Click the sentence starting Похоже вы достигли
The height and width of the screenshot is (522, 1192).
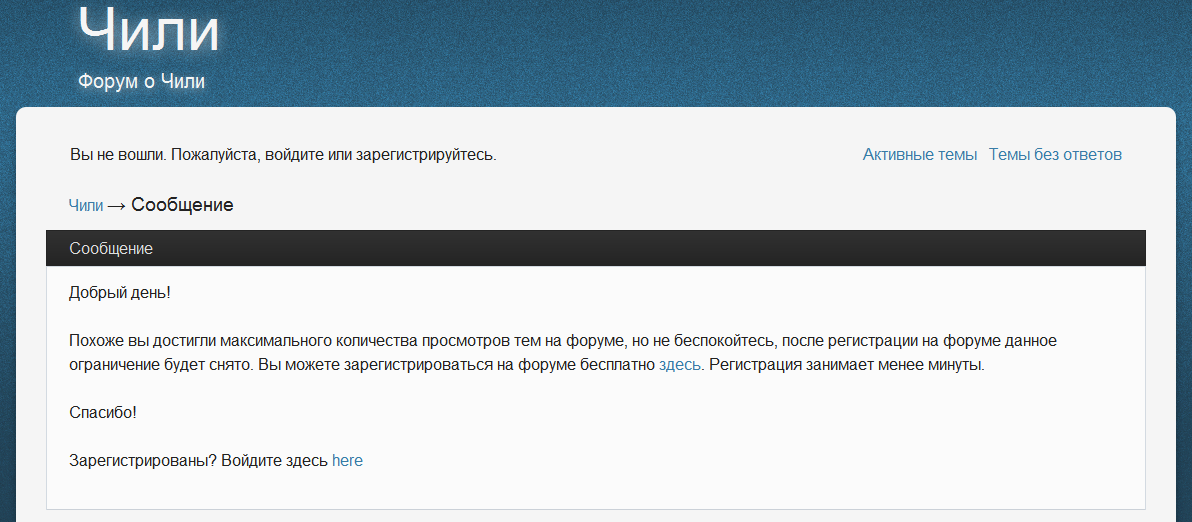(x=563, y=353)
